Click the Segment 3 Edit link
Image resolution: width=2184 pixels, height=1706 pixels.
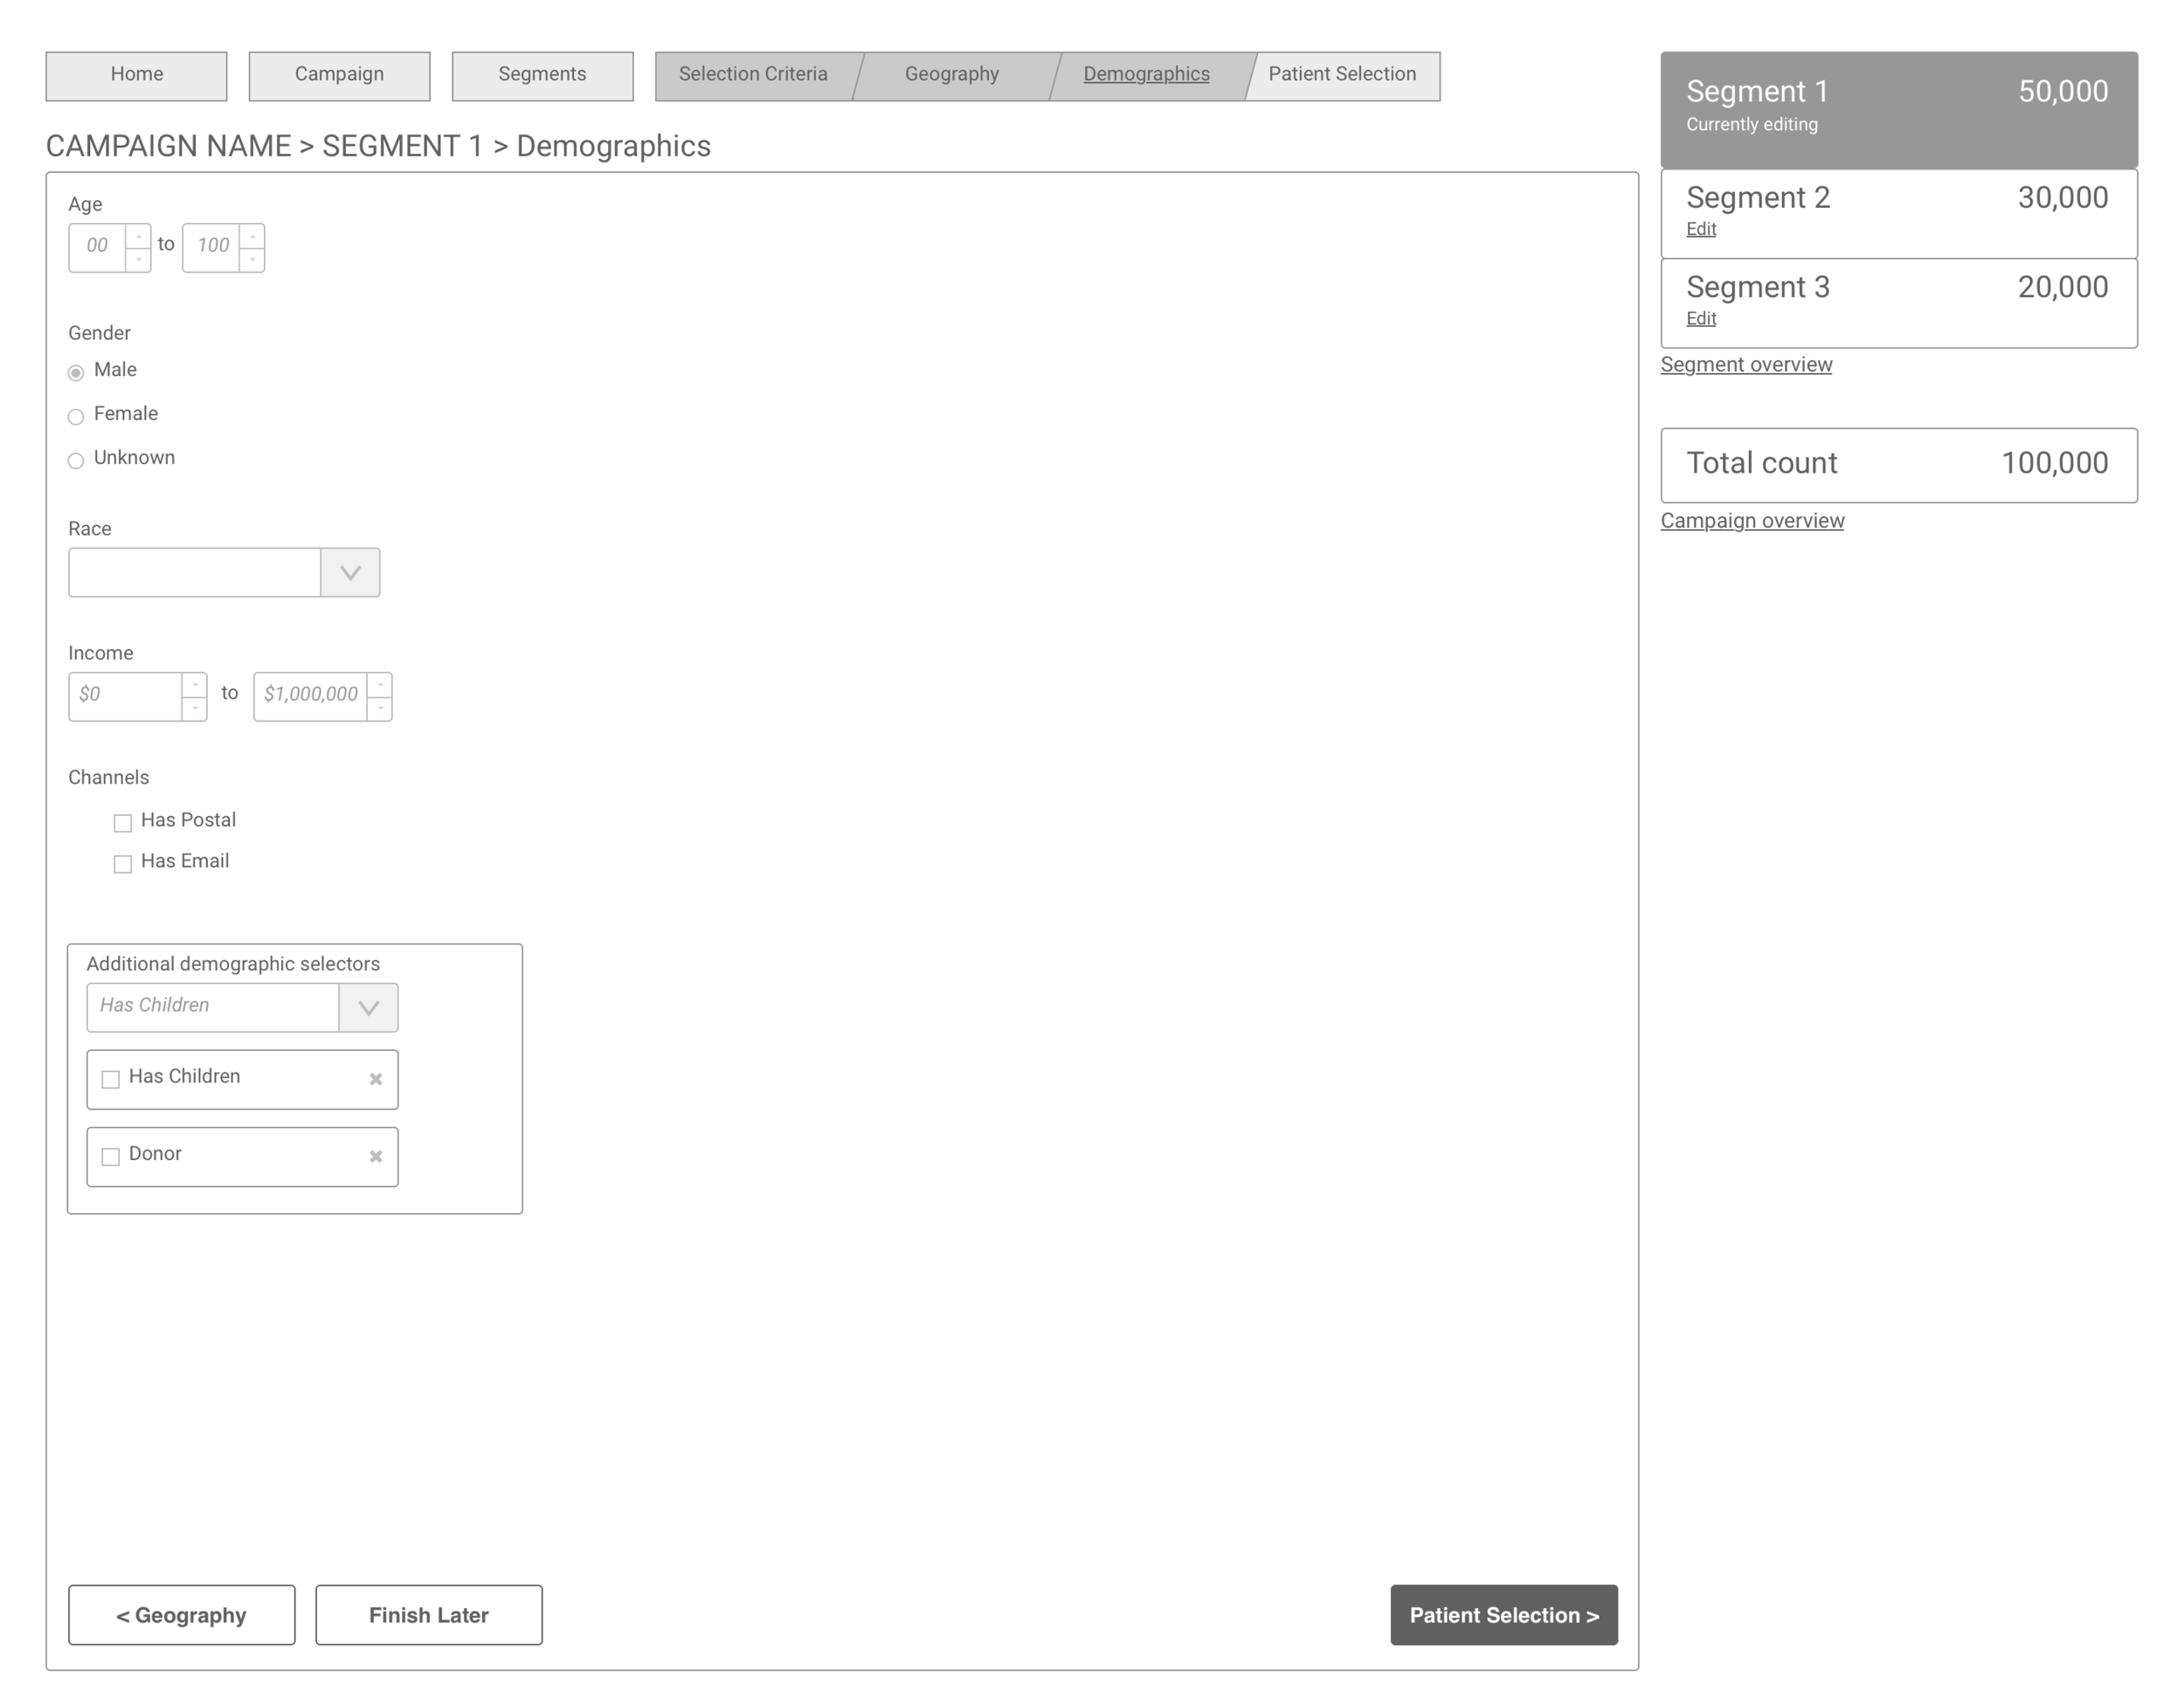point(1702,317)
